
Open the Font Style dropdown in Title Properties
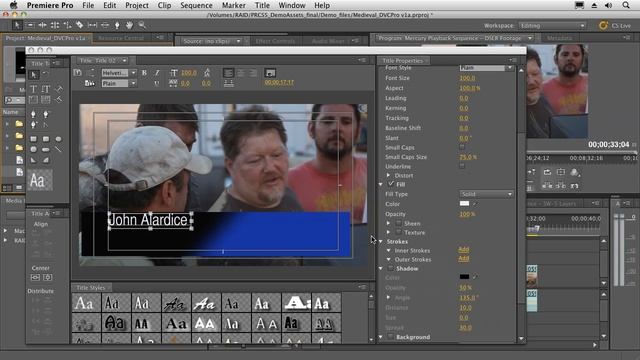pos(487,68)
